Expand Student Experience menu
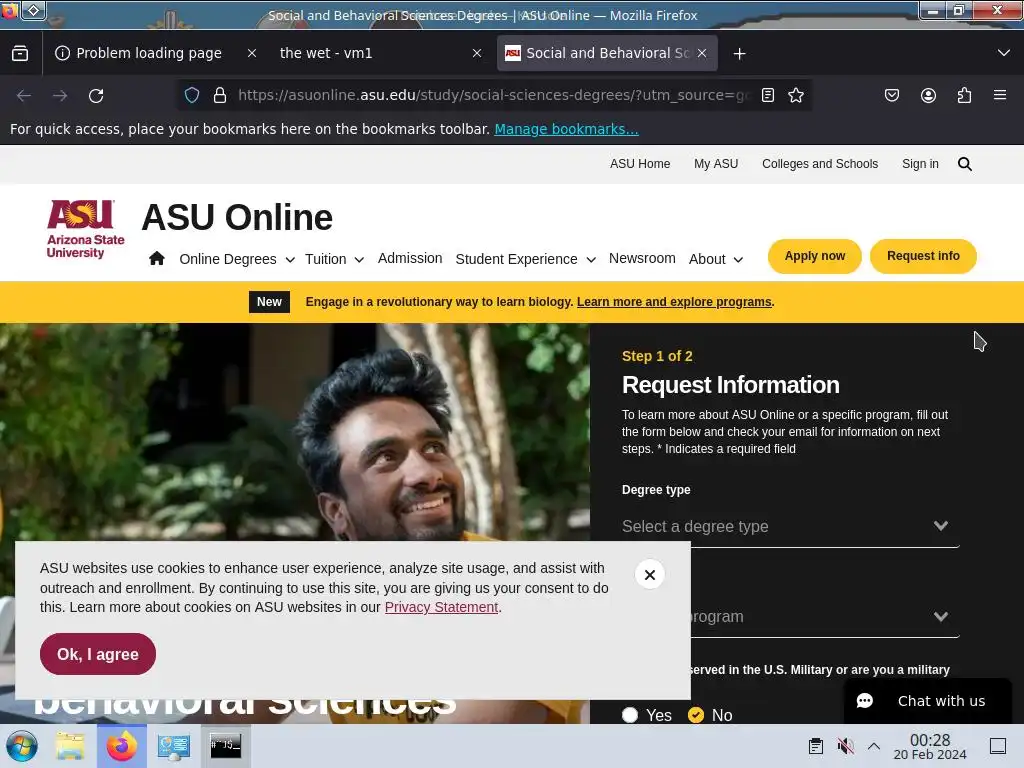This screenshot has height=768, width=1024. (526, 259)
